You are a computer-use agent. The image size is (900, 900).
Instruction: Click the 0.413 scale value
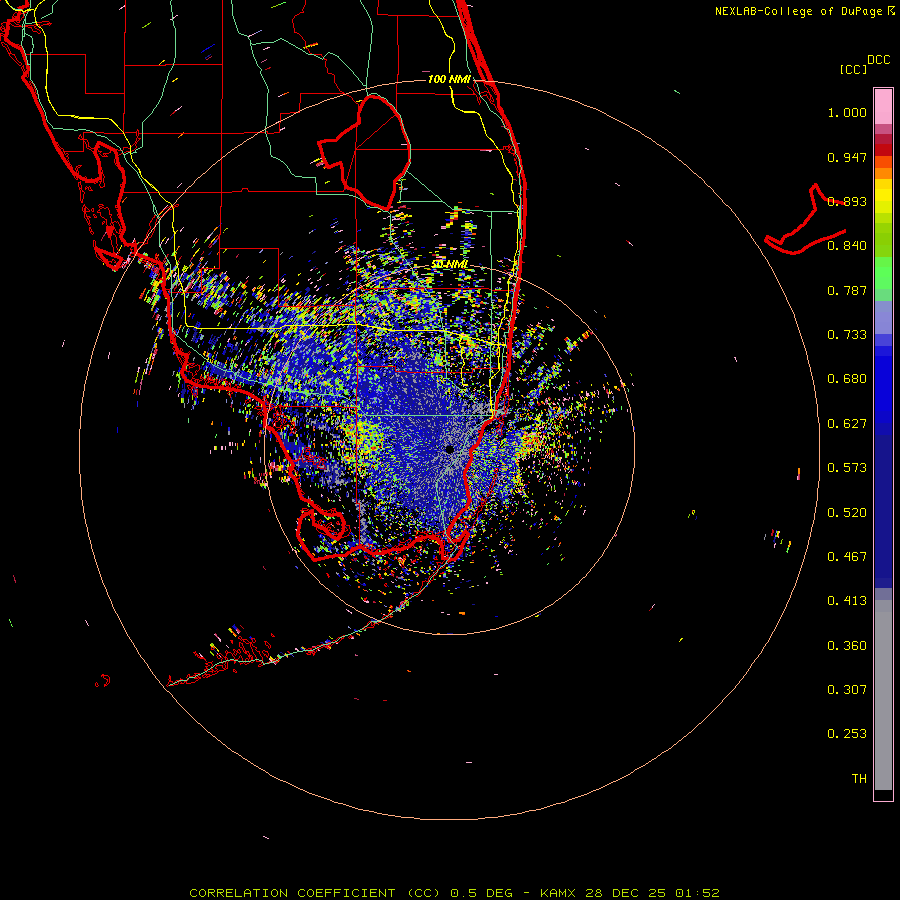847,601
